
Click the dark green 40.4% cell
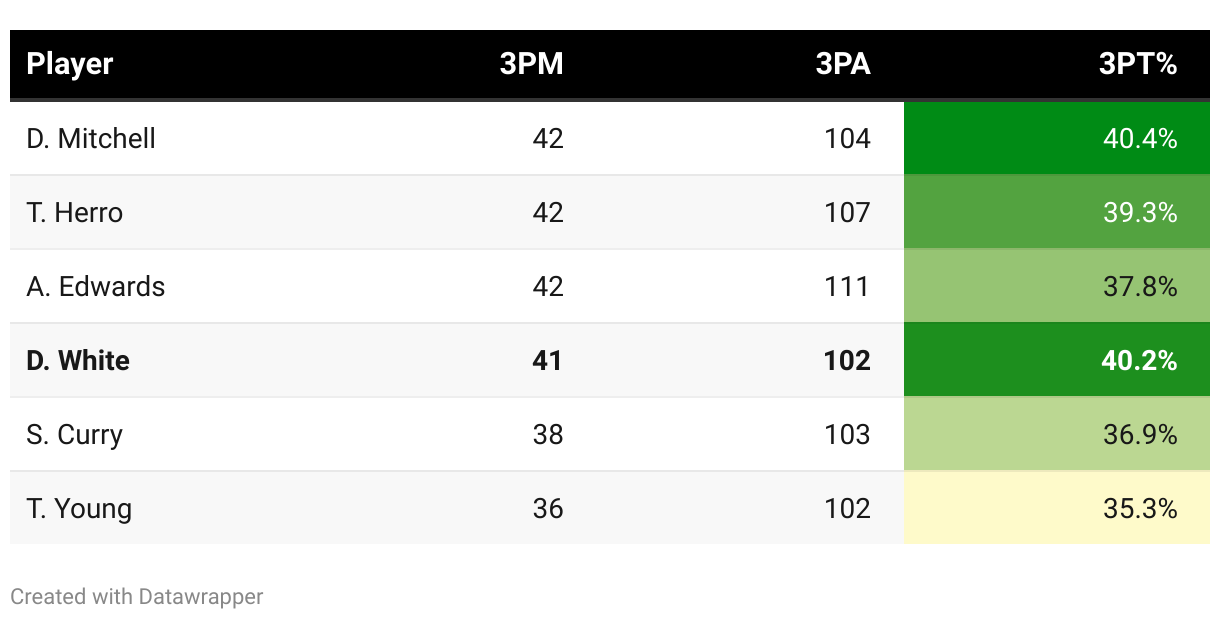point(1056,138)
